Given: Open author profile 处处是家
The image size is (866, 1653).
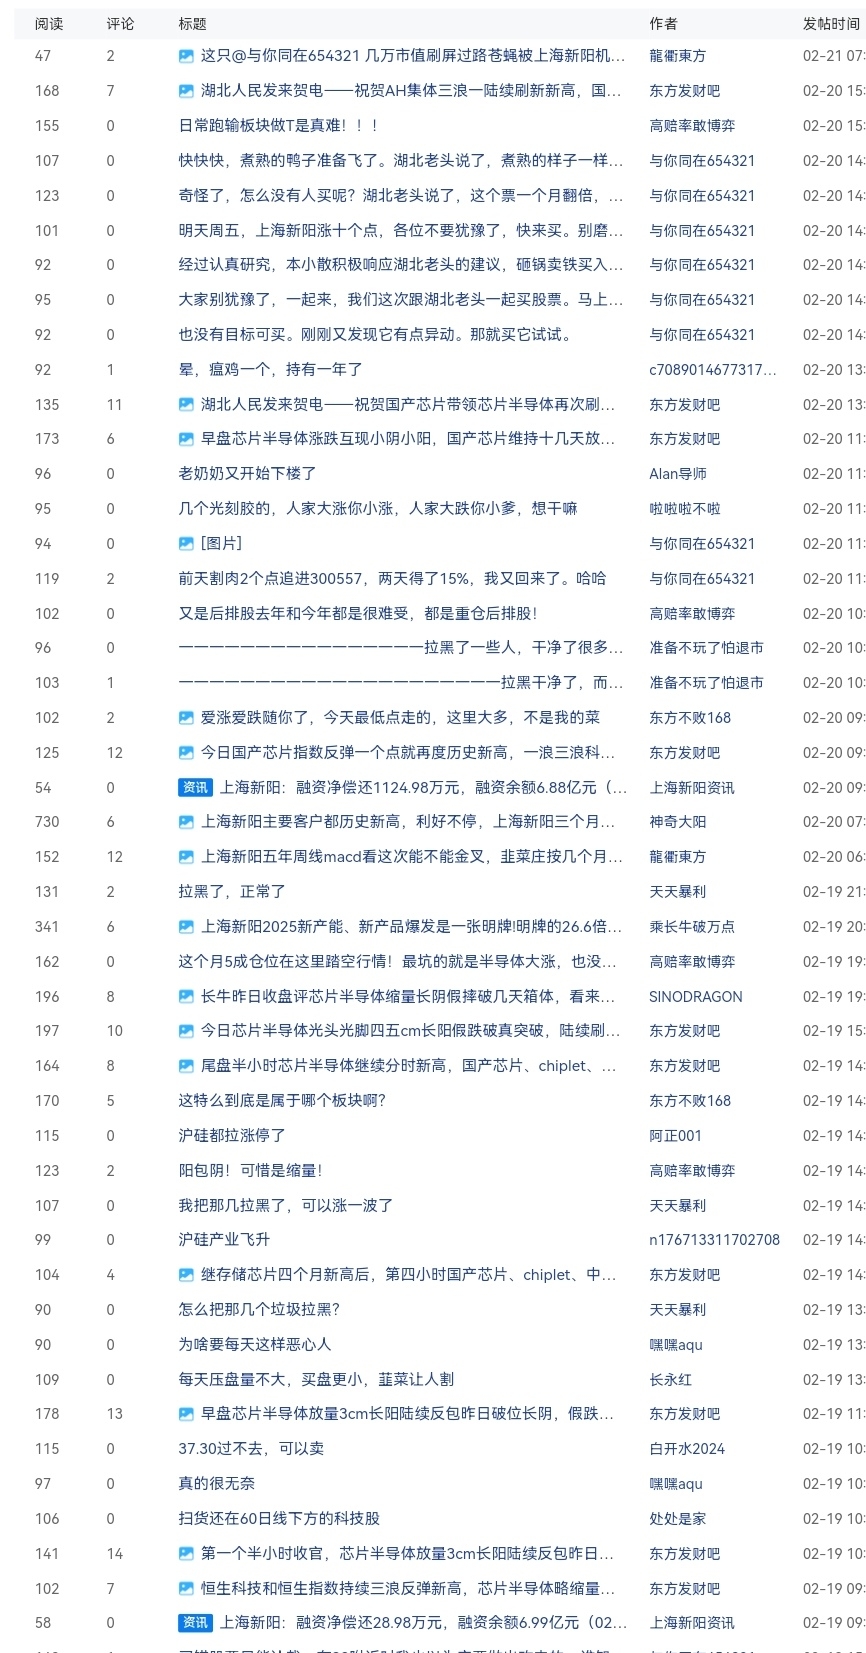Looking at the screenshot, I should point(678,1519).
